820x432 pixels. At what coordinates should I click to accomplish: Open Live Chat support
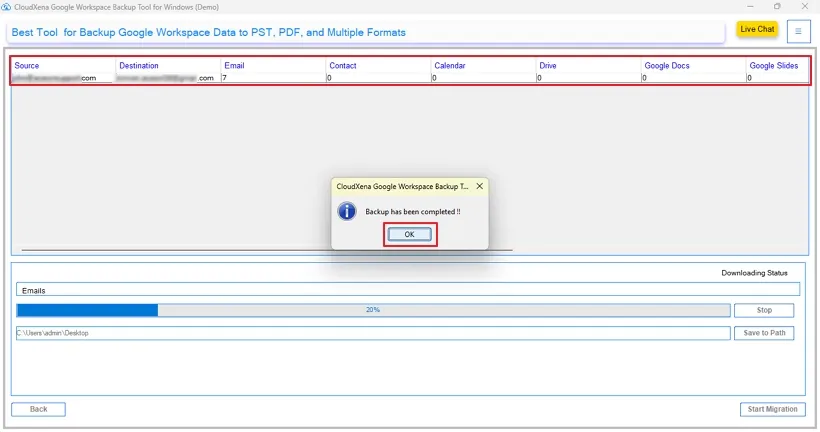coord(757,30)
